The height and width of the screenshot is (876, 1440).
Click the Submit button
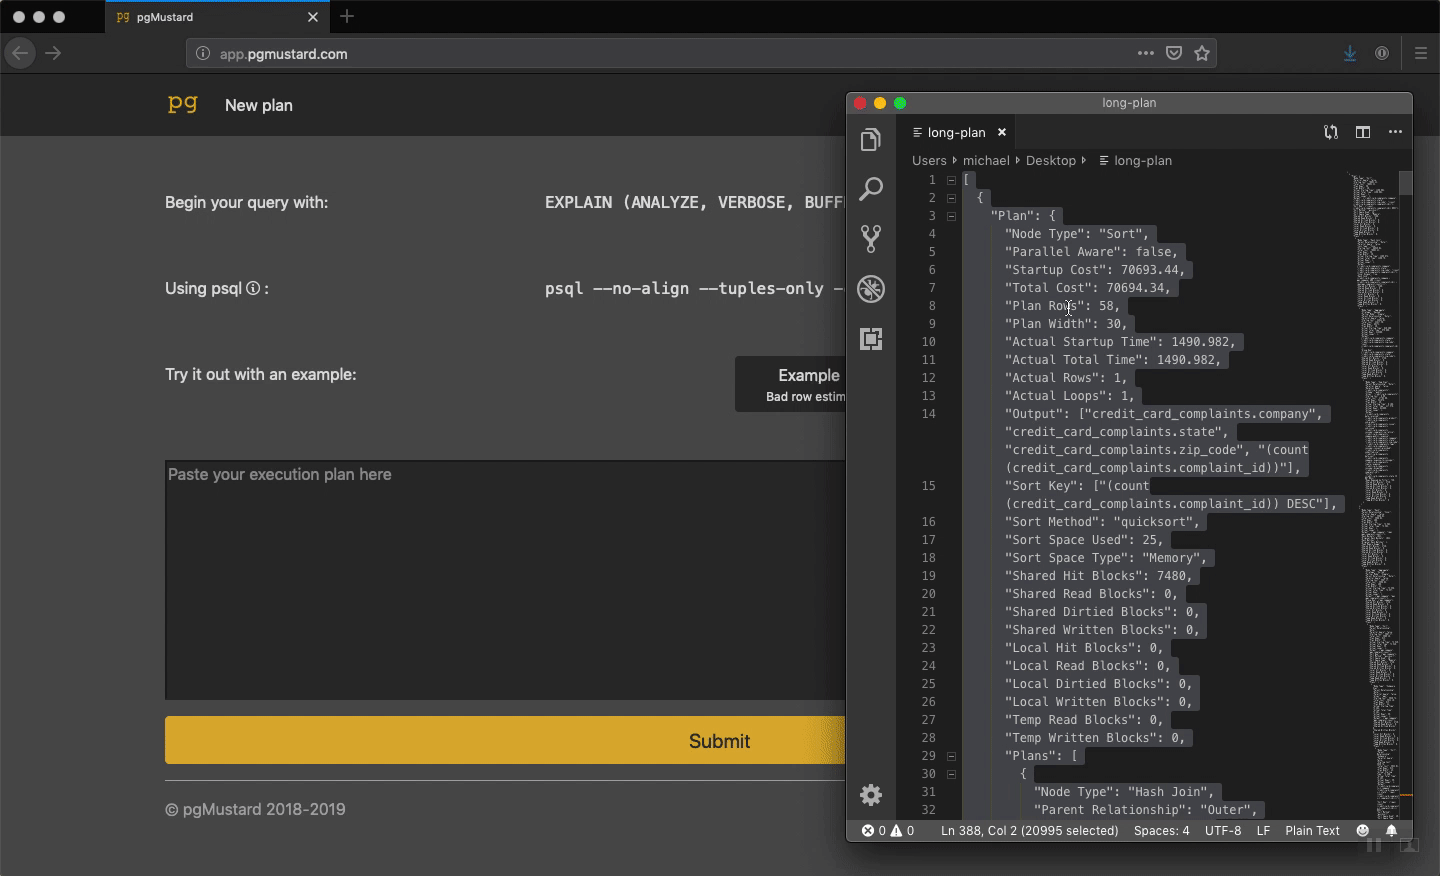pyautogui.click(x=506, y=741)
